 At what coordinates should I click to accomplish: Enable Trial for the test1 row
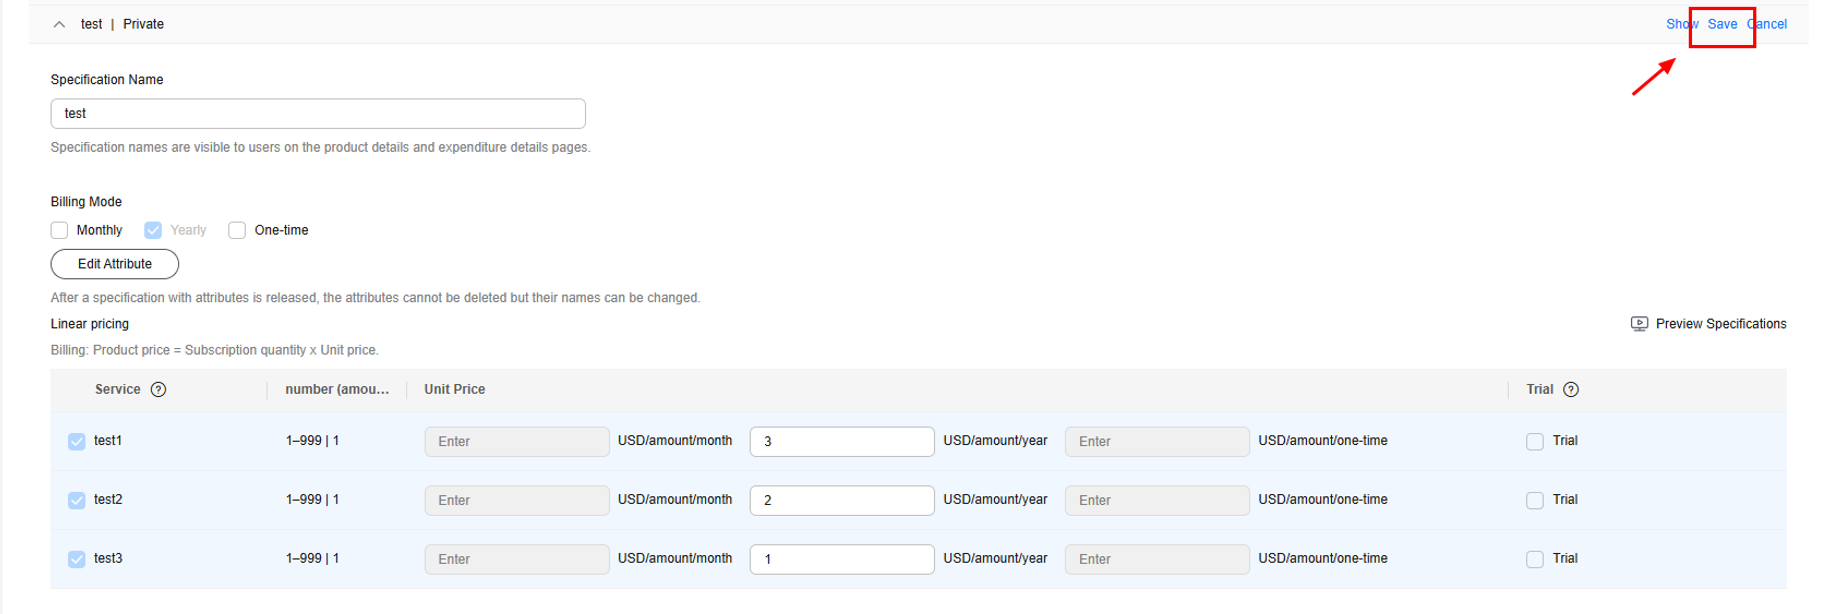point(1535,442)
